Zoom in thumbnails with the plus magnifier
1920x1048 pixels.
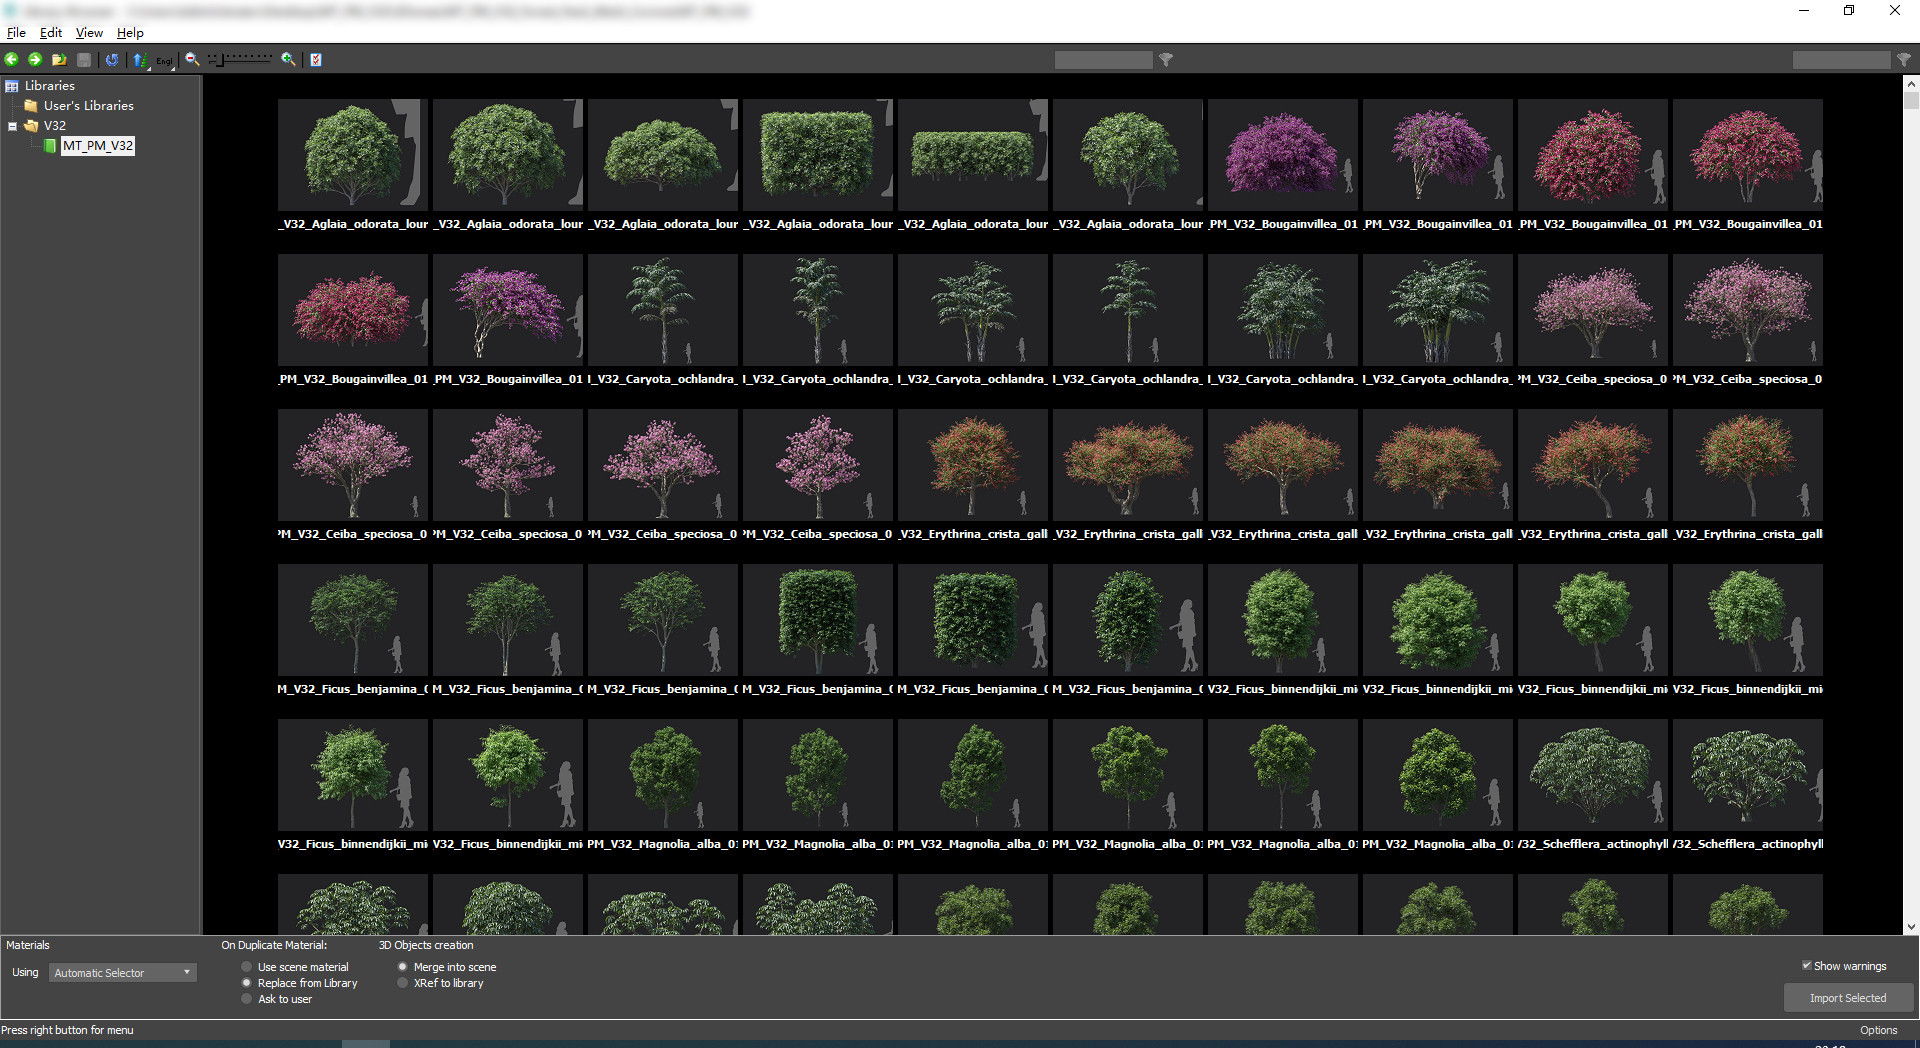287,59
